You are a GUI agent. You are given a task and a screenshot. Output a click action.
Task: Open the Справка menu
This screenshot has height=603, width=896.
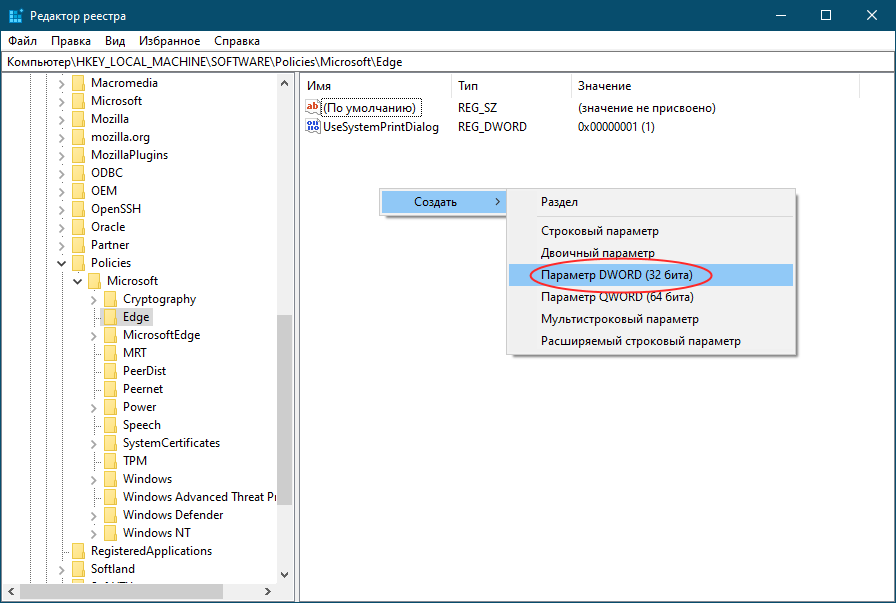pos(237,41)
